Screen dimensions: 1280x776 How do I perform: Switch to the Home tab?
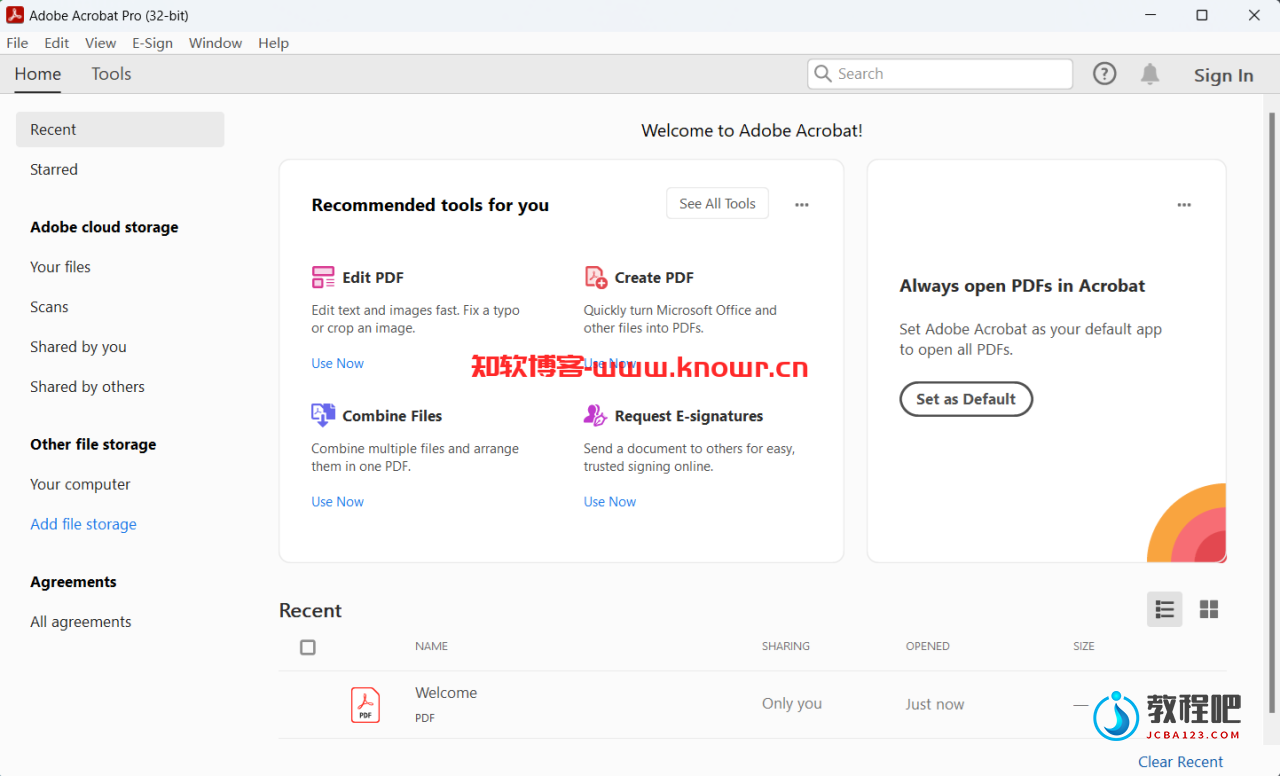(38, 74)
